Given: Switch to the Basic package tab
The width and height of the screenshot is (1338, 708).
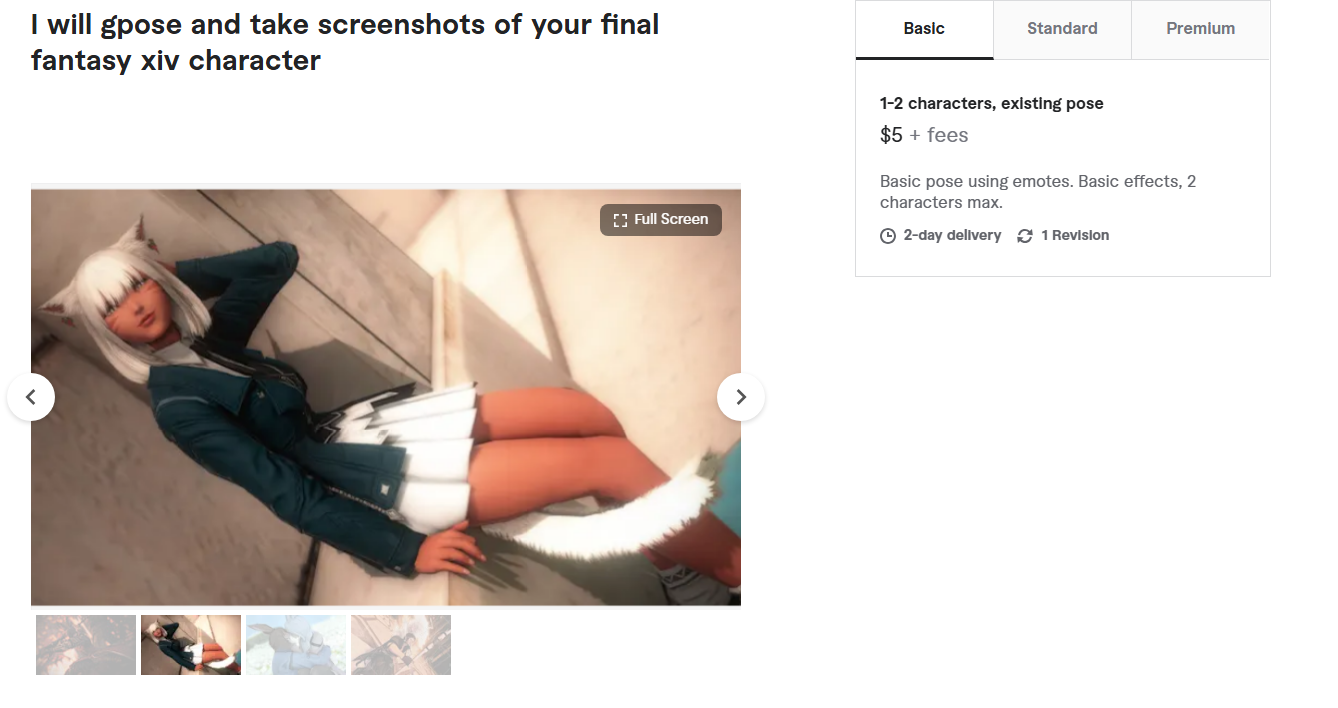Looking at the screenshot, I should click(x=924, y=29).
